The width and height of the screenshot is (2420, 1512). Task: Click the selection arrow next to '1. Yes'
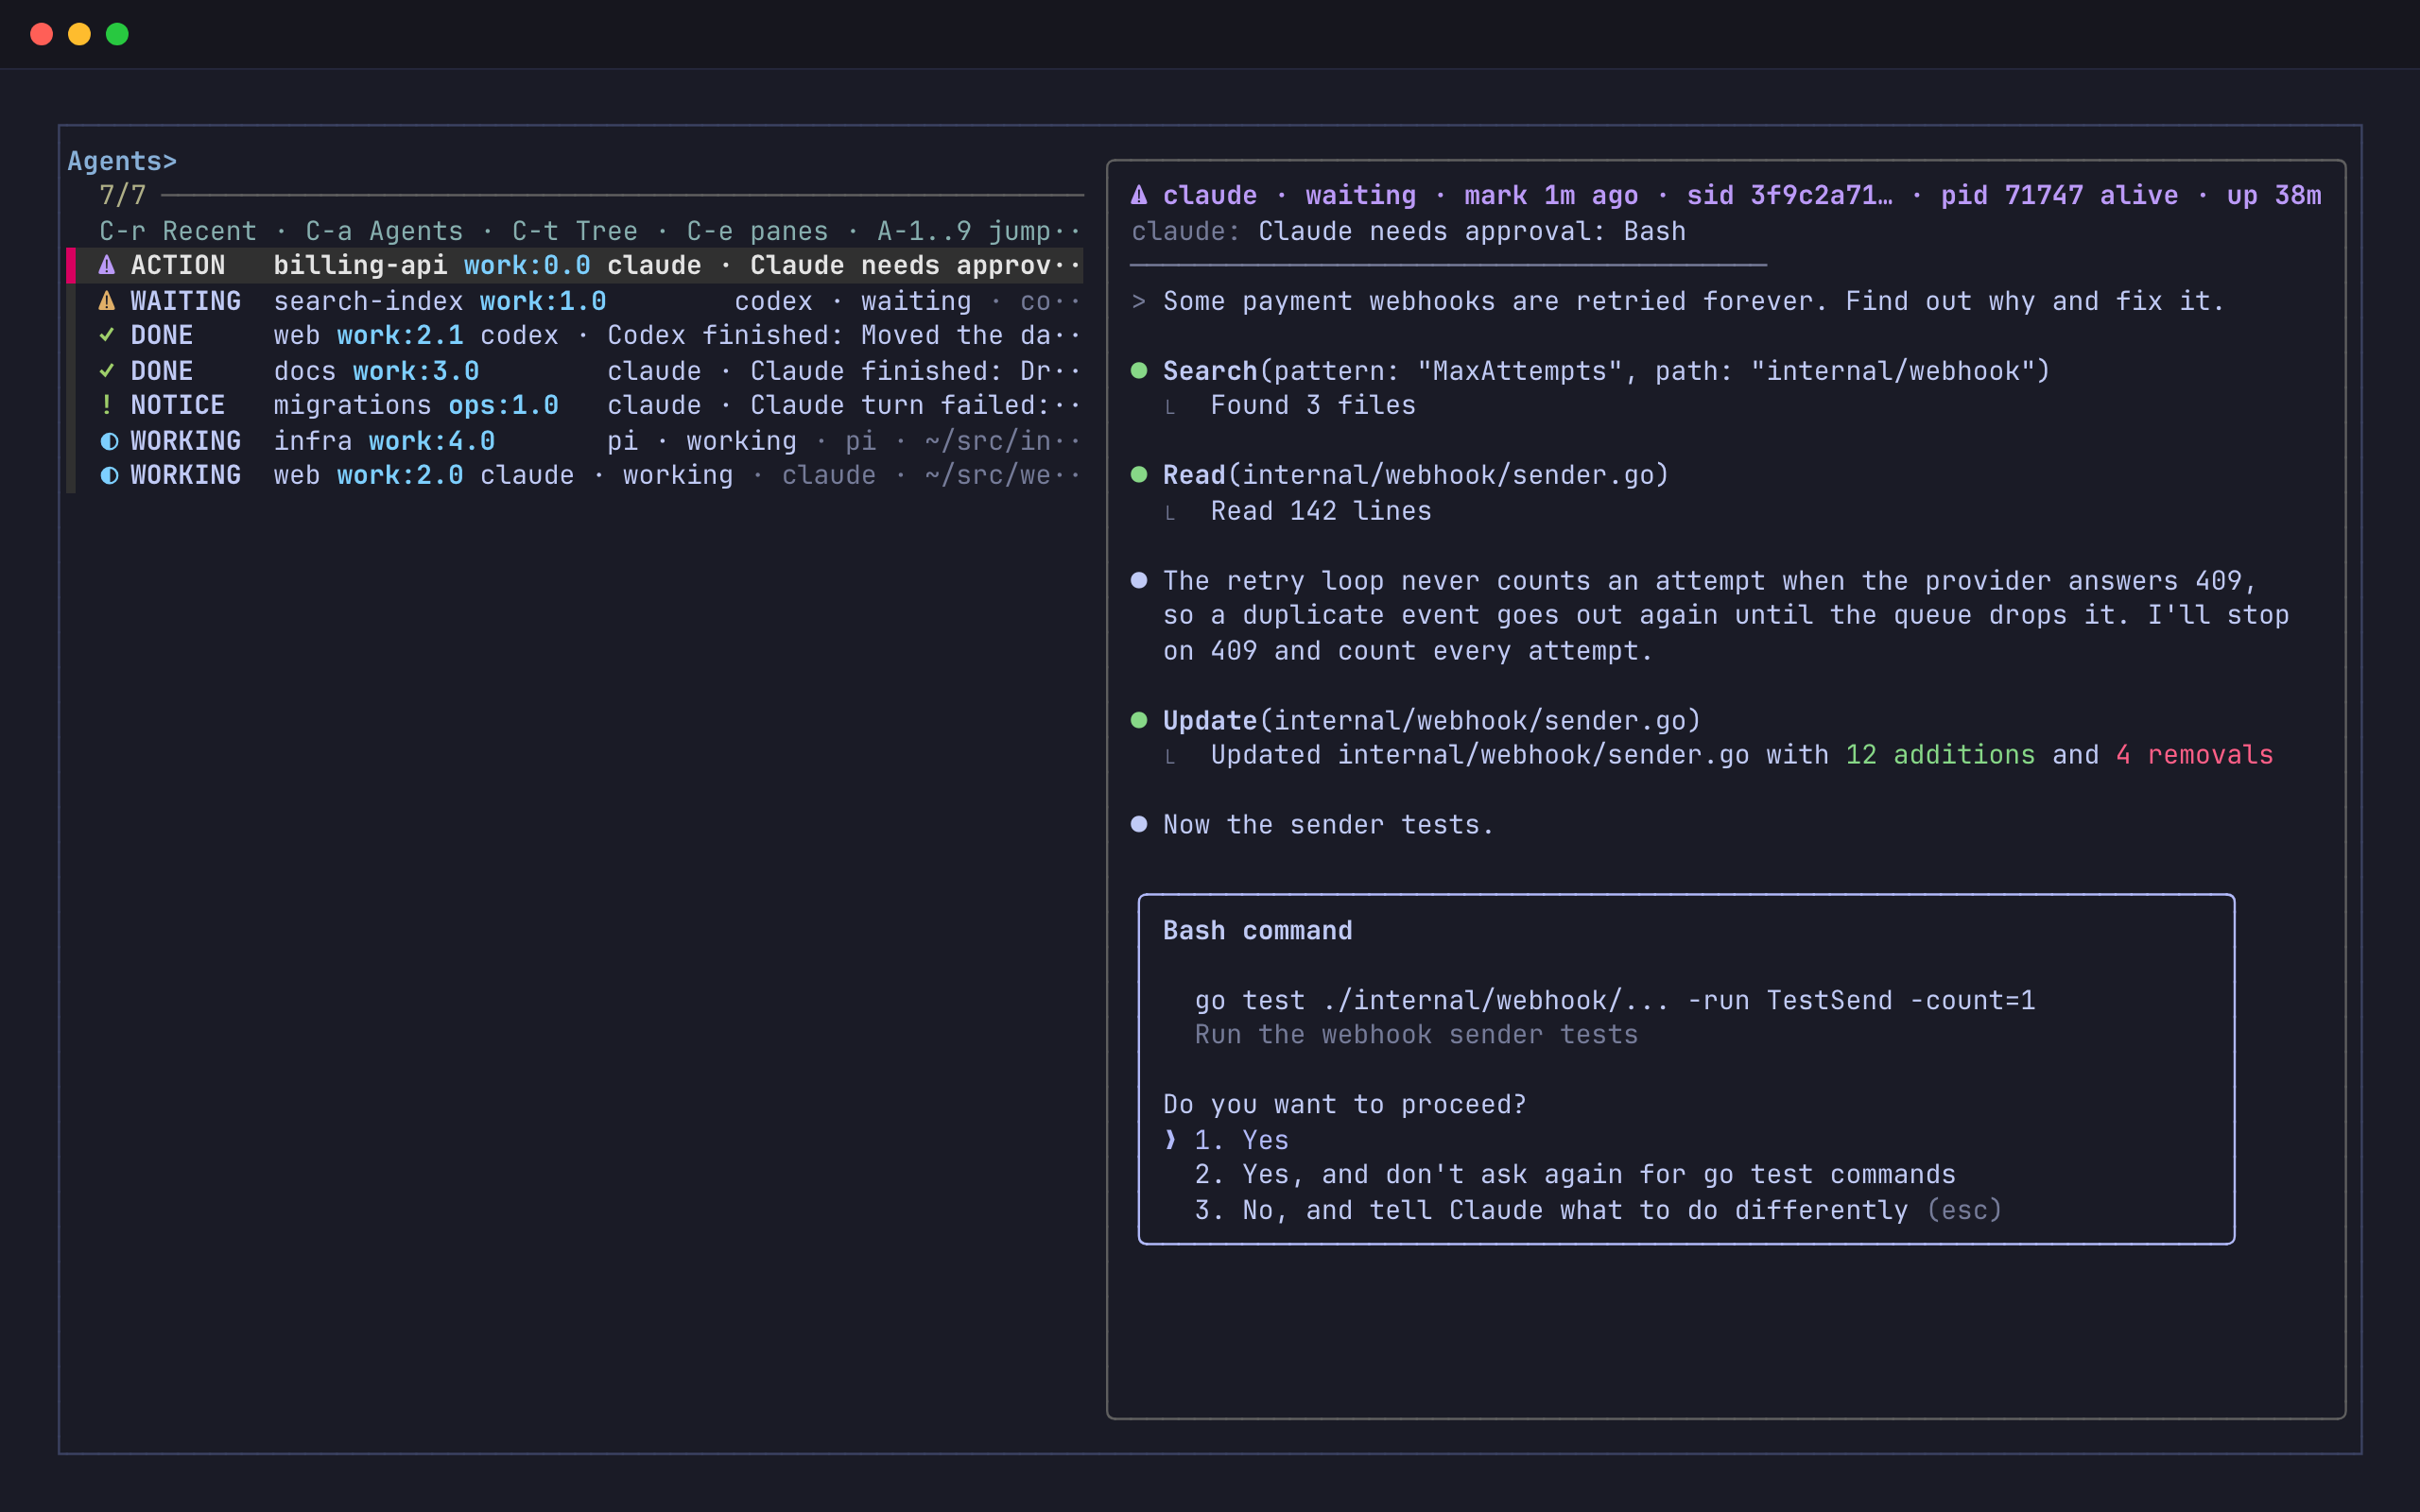1171,1140
